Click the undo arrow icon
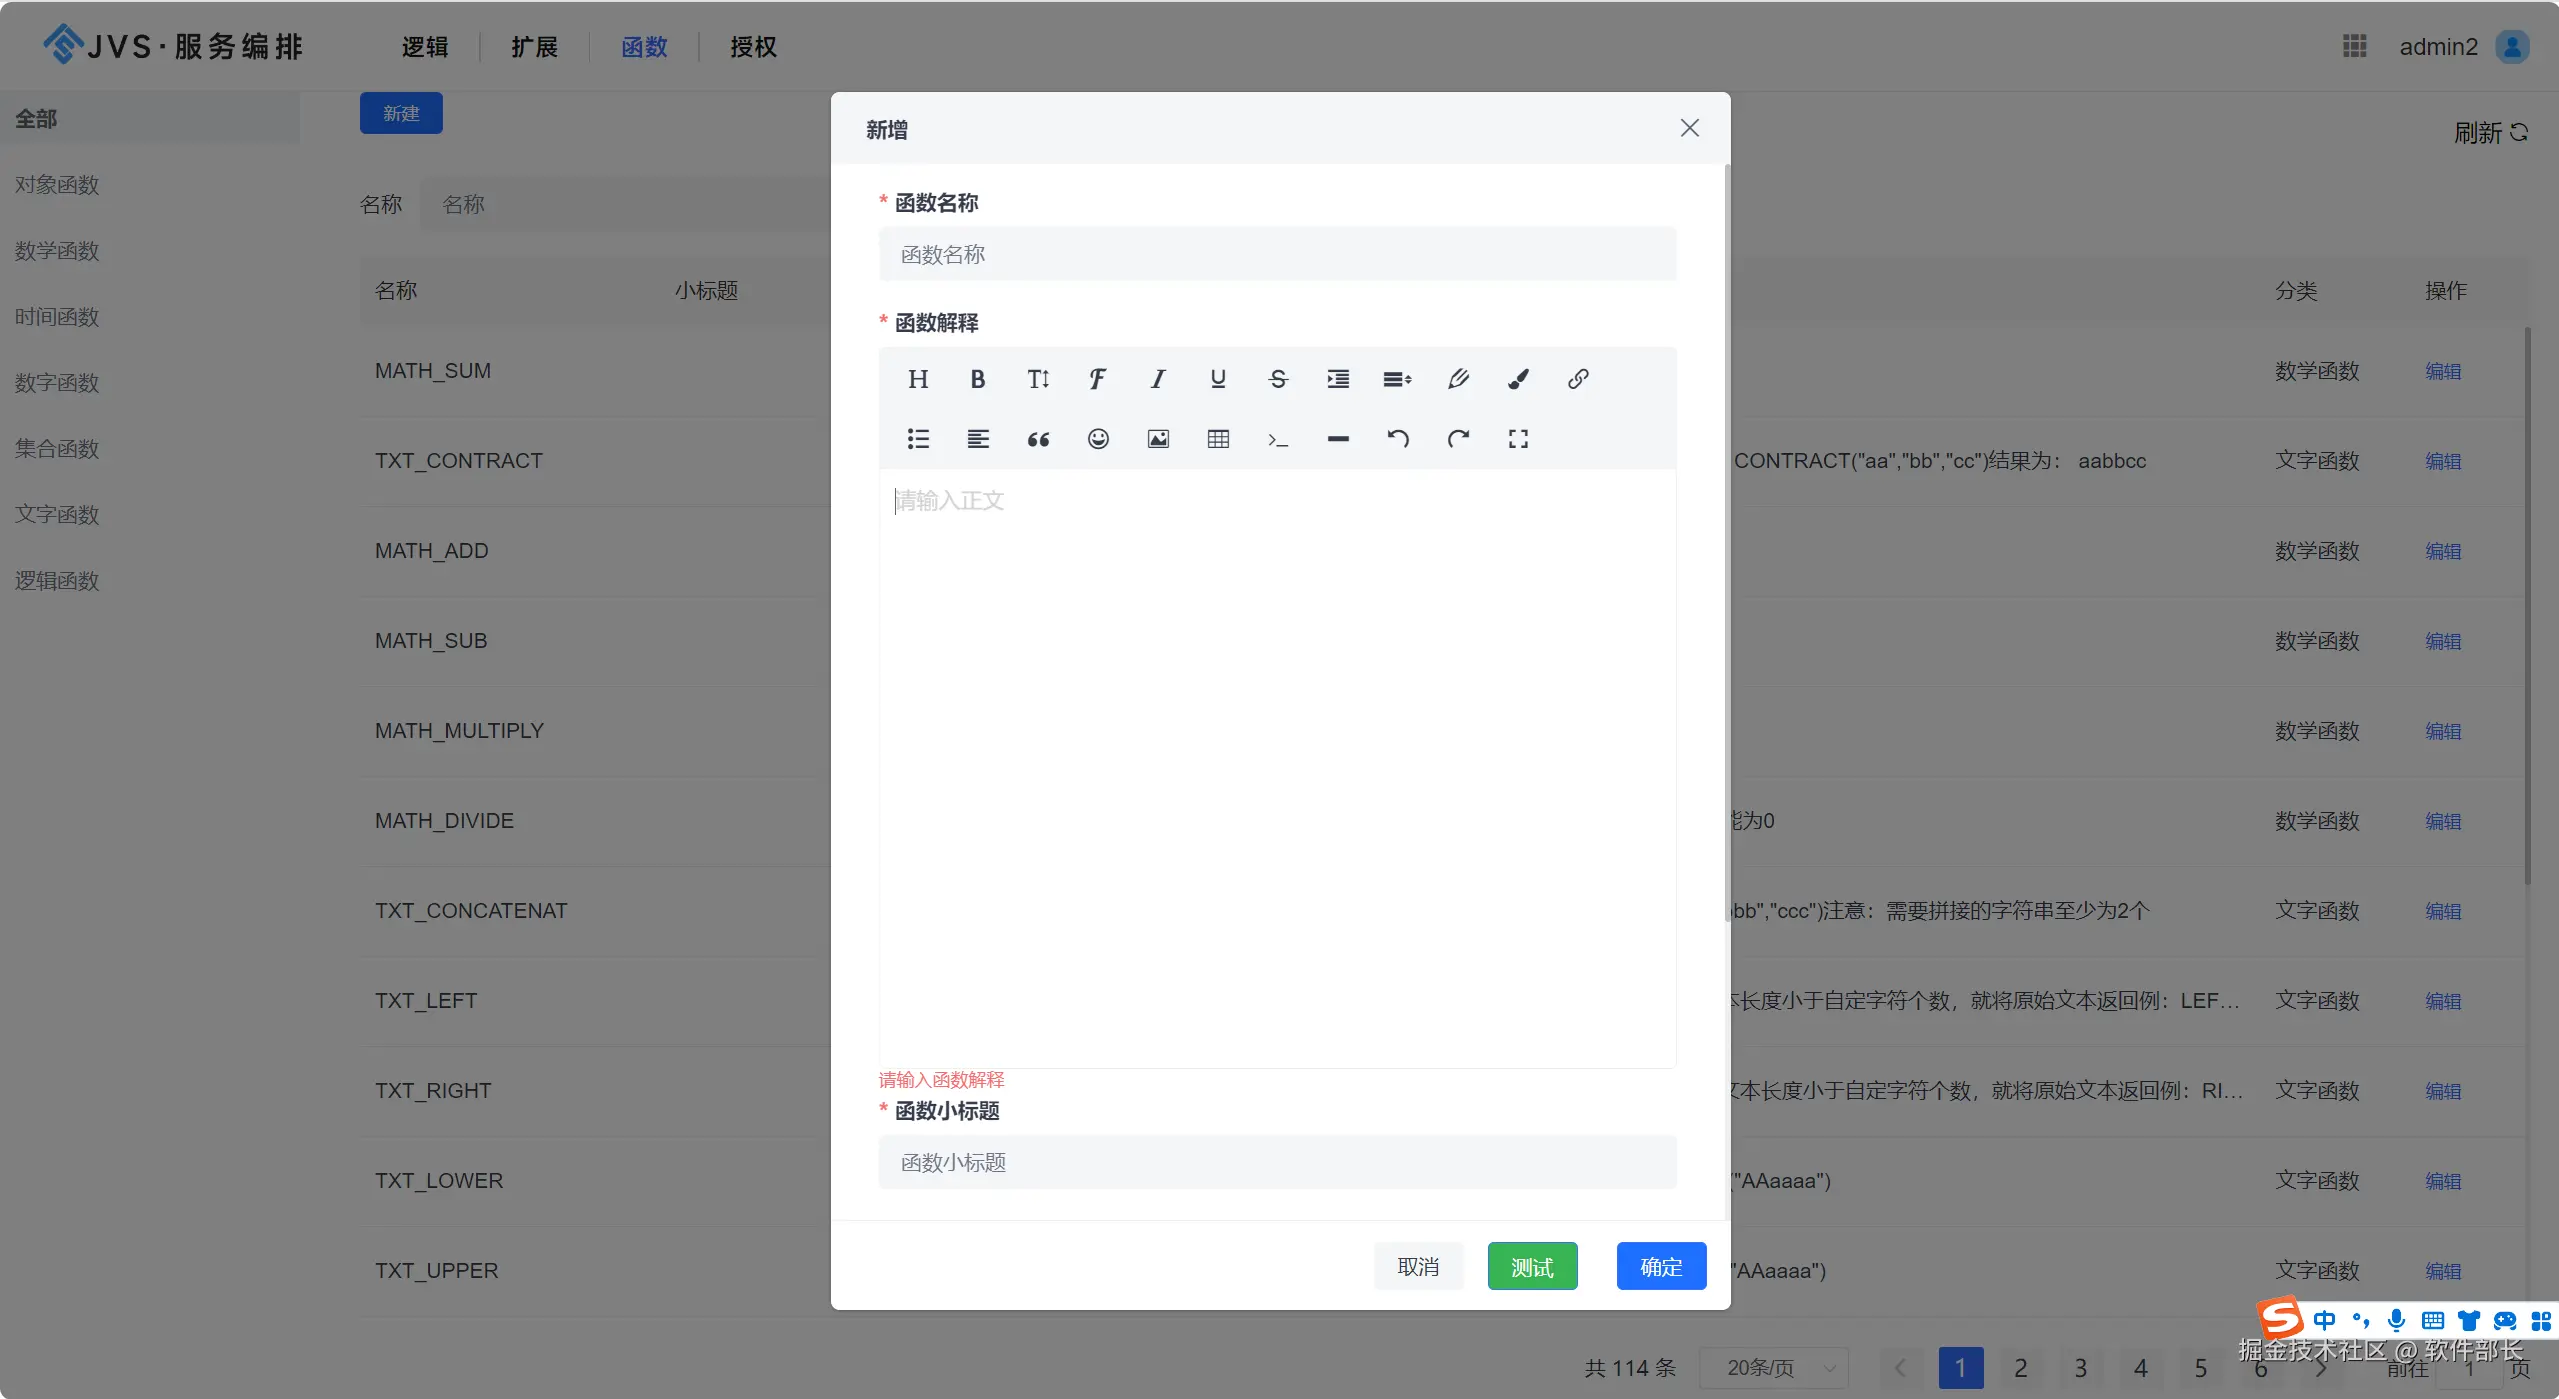This screenshot has height=1399, width=2559. point(1398,439)
